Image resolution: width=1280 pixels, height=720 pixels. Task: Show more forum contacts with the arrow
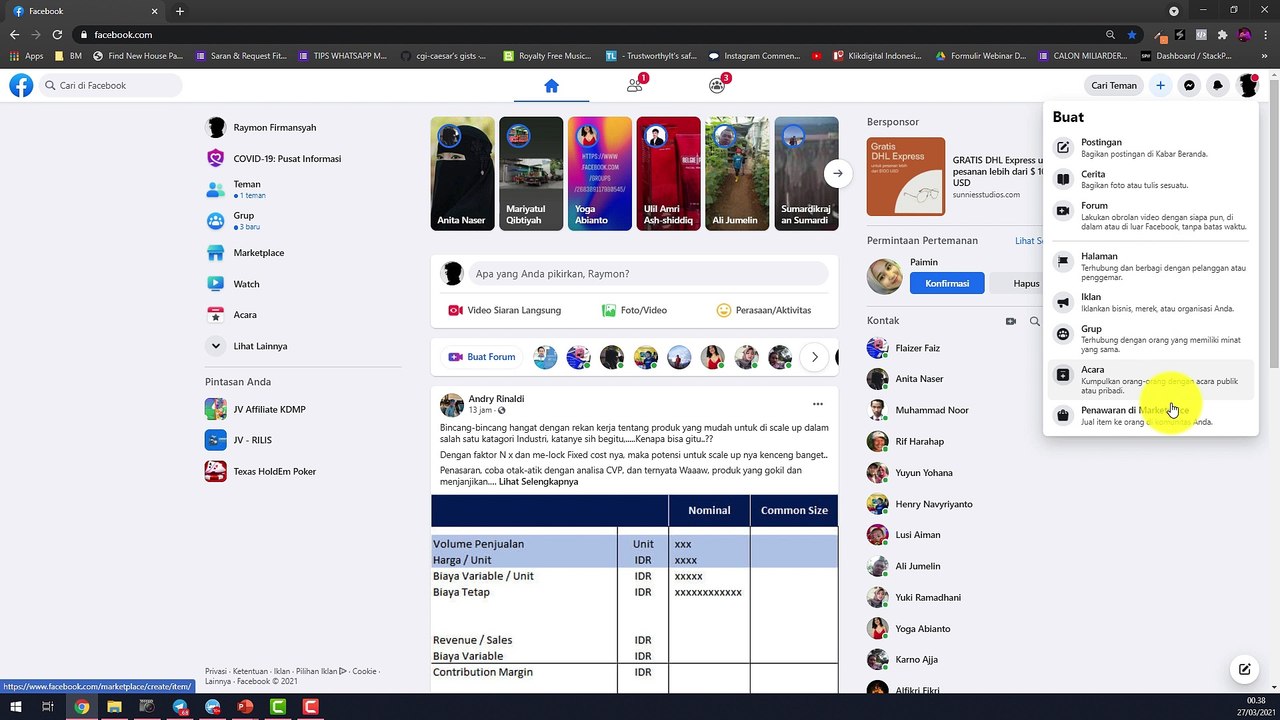pyautogui.click(x=815, y=357)
